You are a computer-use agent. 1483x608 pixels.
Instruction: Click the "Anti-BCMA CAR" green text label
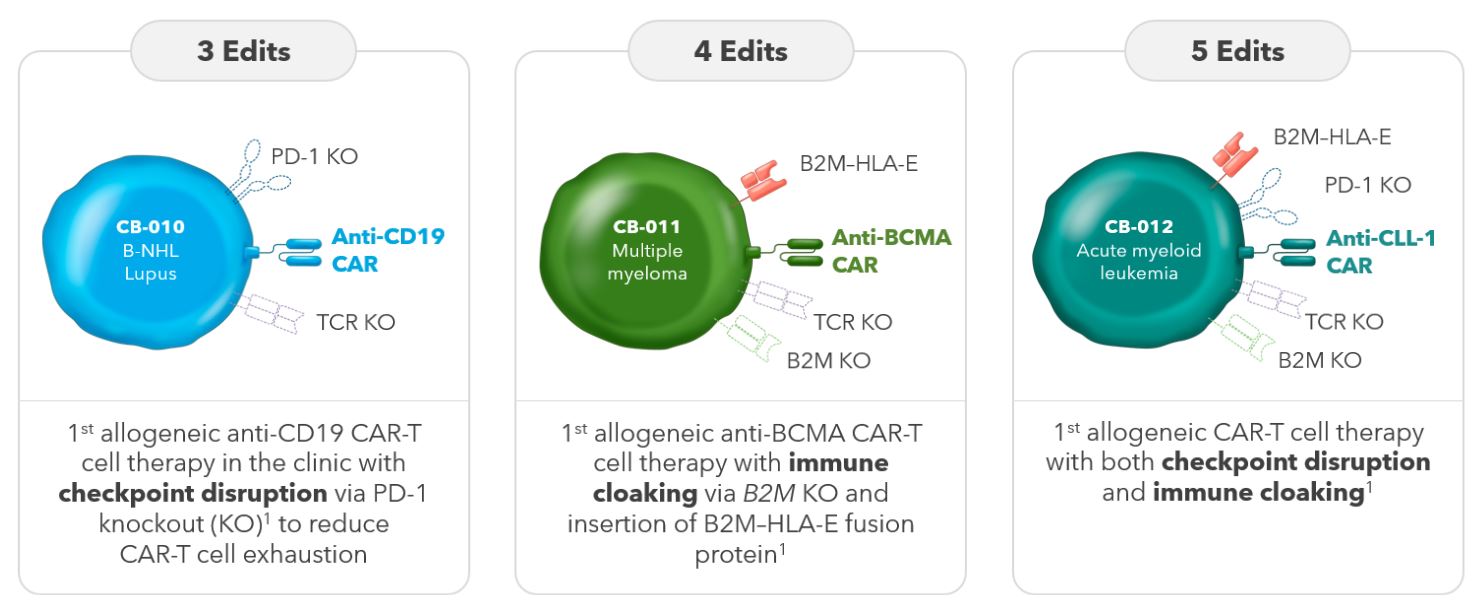[891, 252]
